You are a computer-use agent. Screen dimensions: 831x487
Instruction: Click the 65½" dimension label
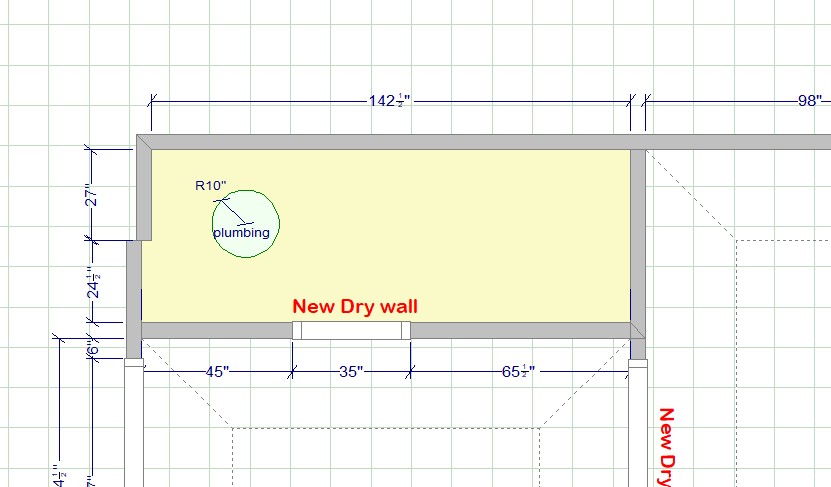518,371
